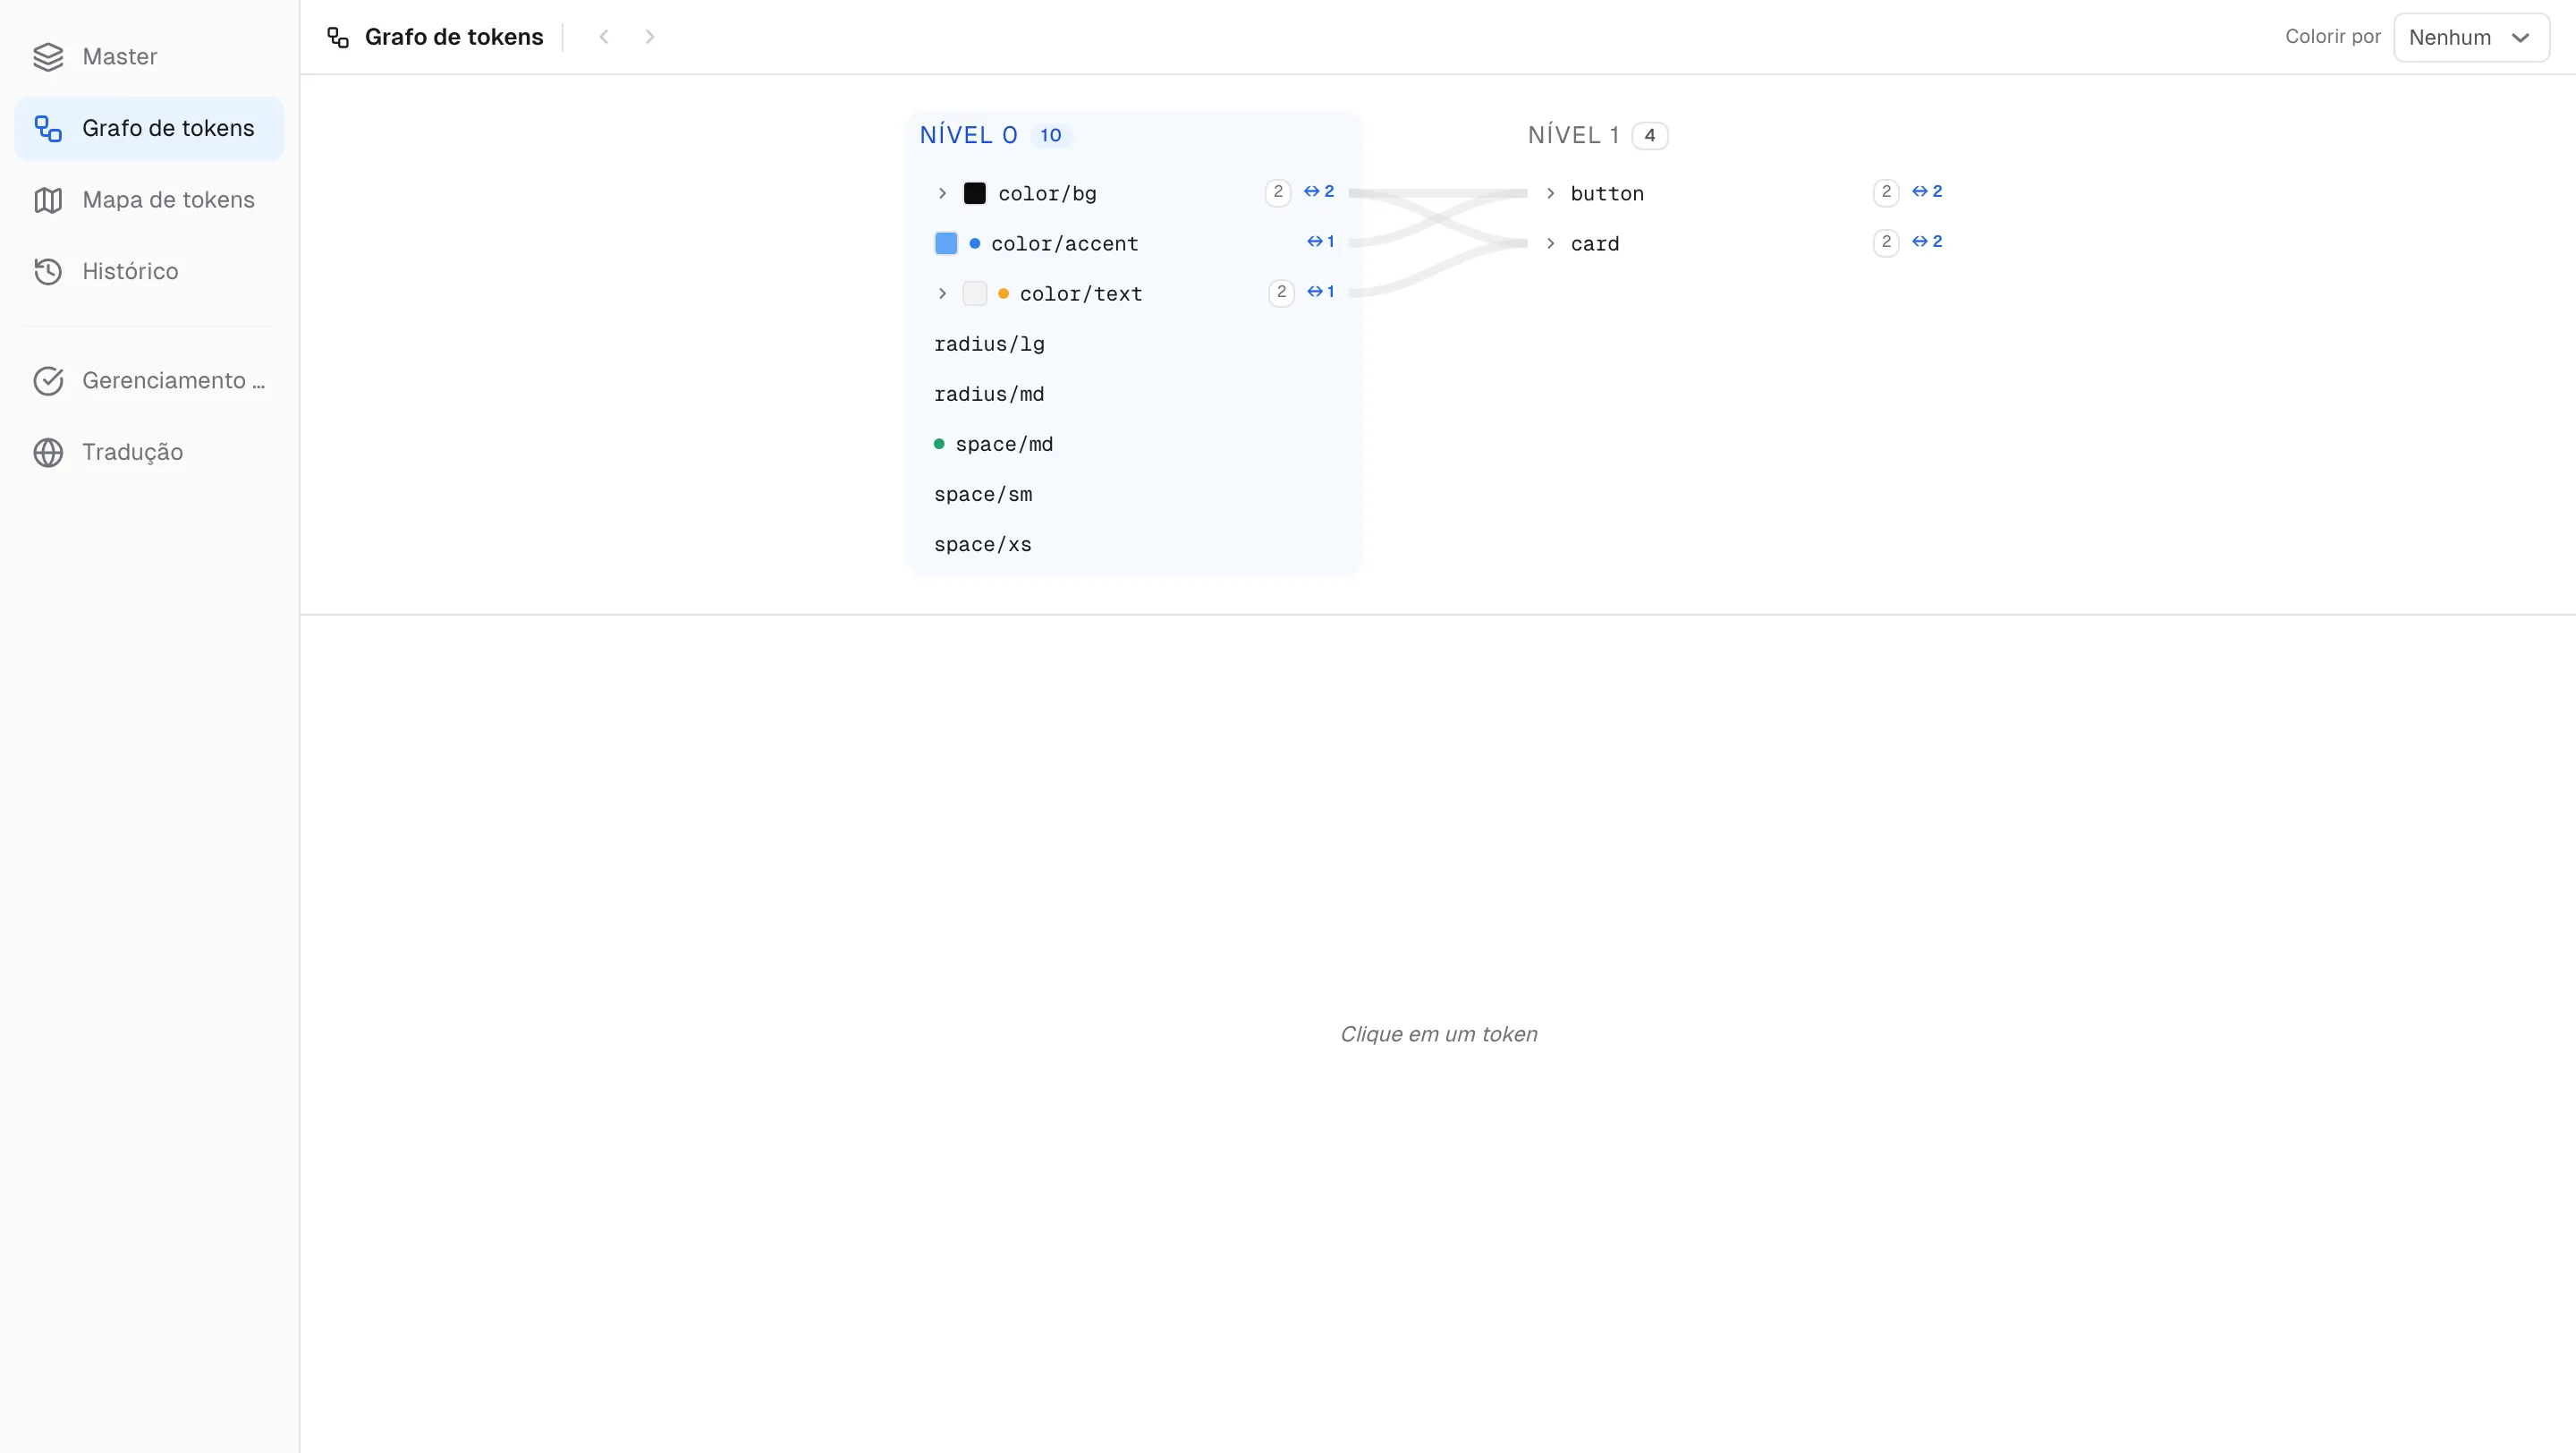The width and height of the screenshot is (2576, 1453).
Task: Open the Tradução sidebar item
Action: pyautogui.click(x=149, y=452)
